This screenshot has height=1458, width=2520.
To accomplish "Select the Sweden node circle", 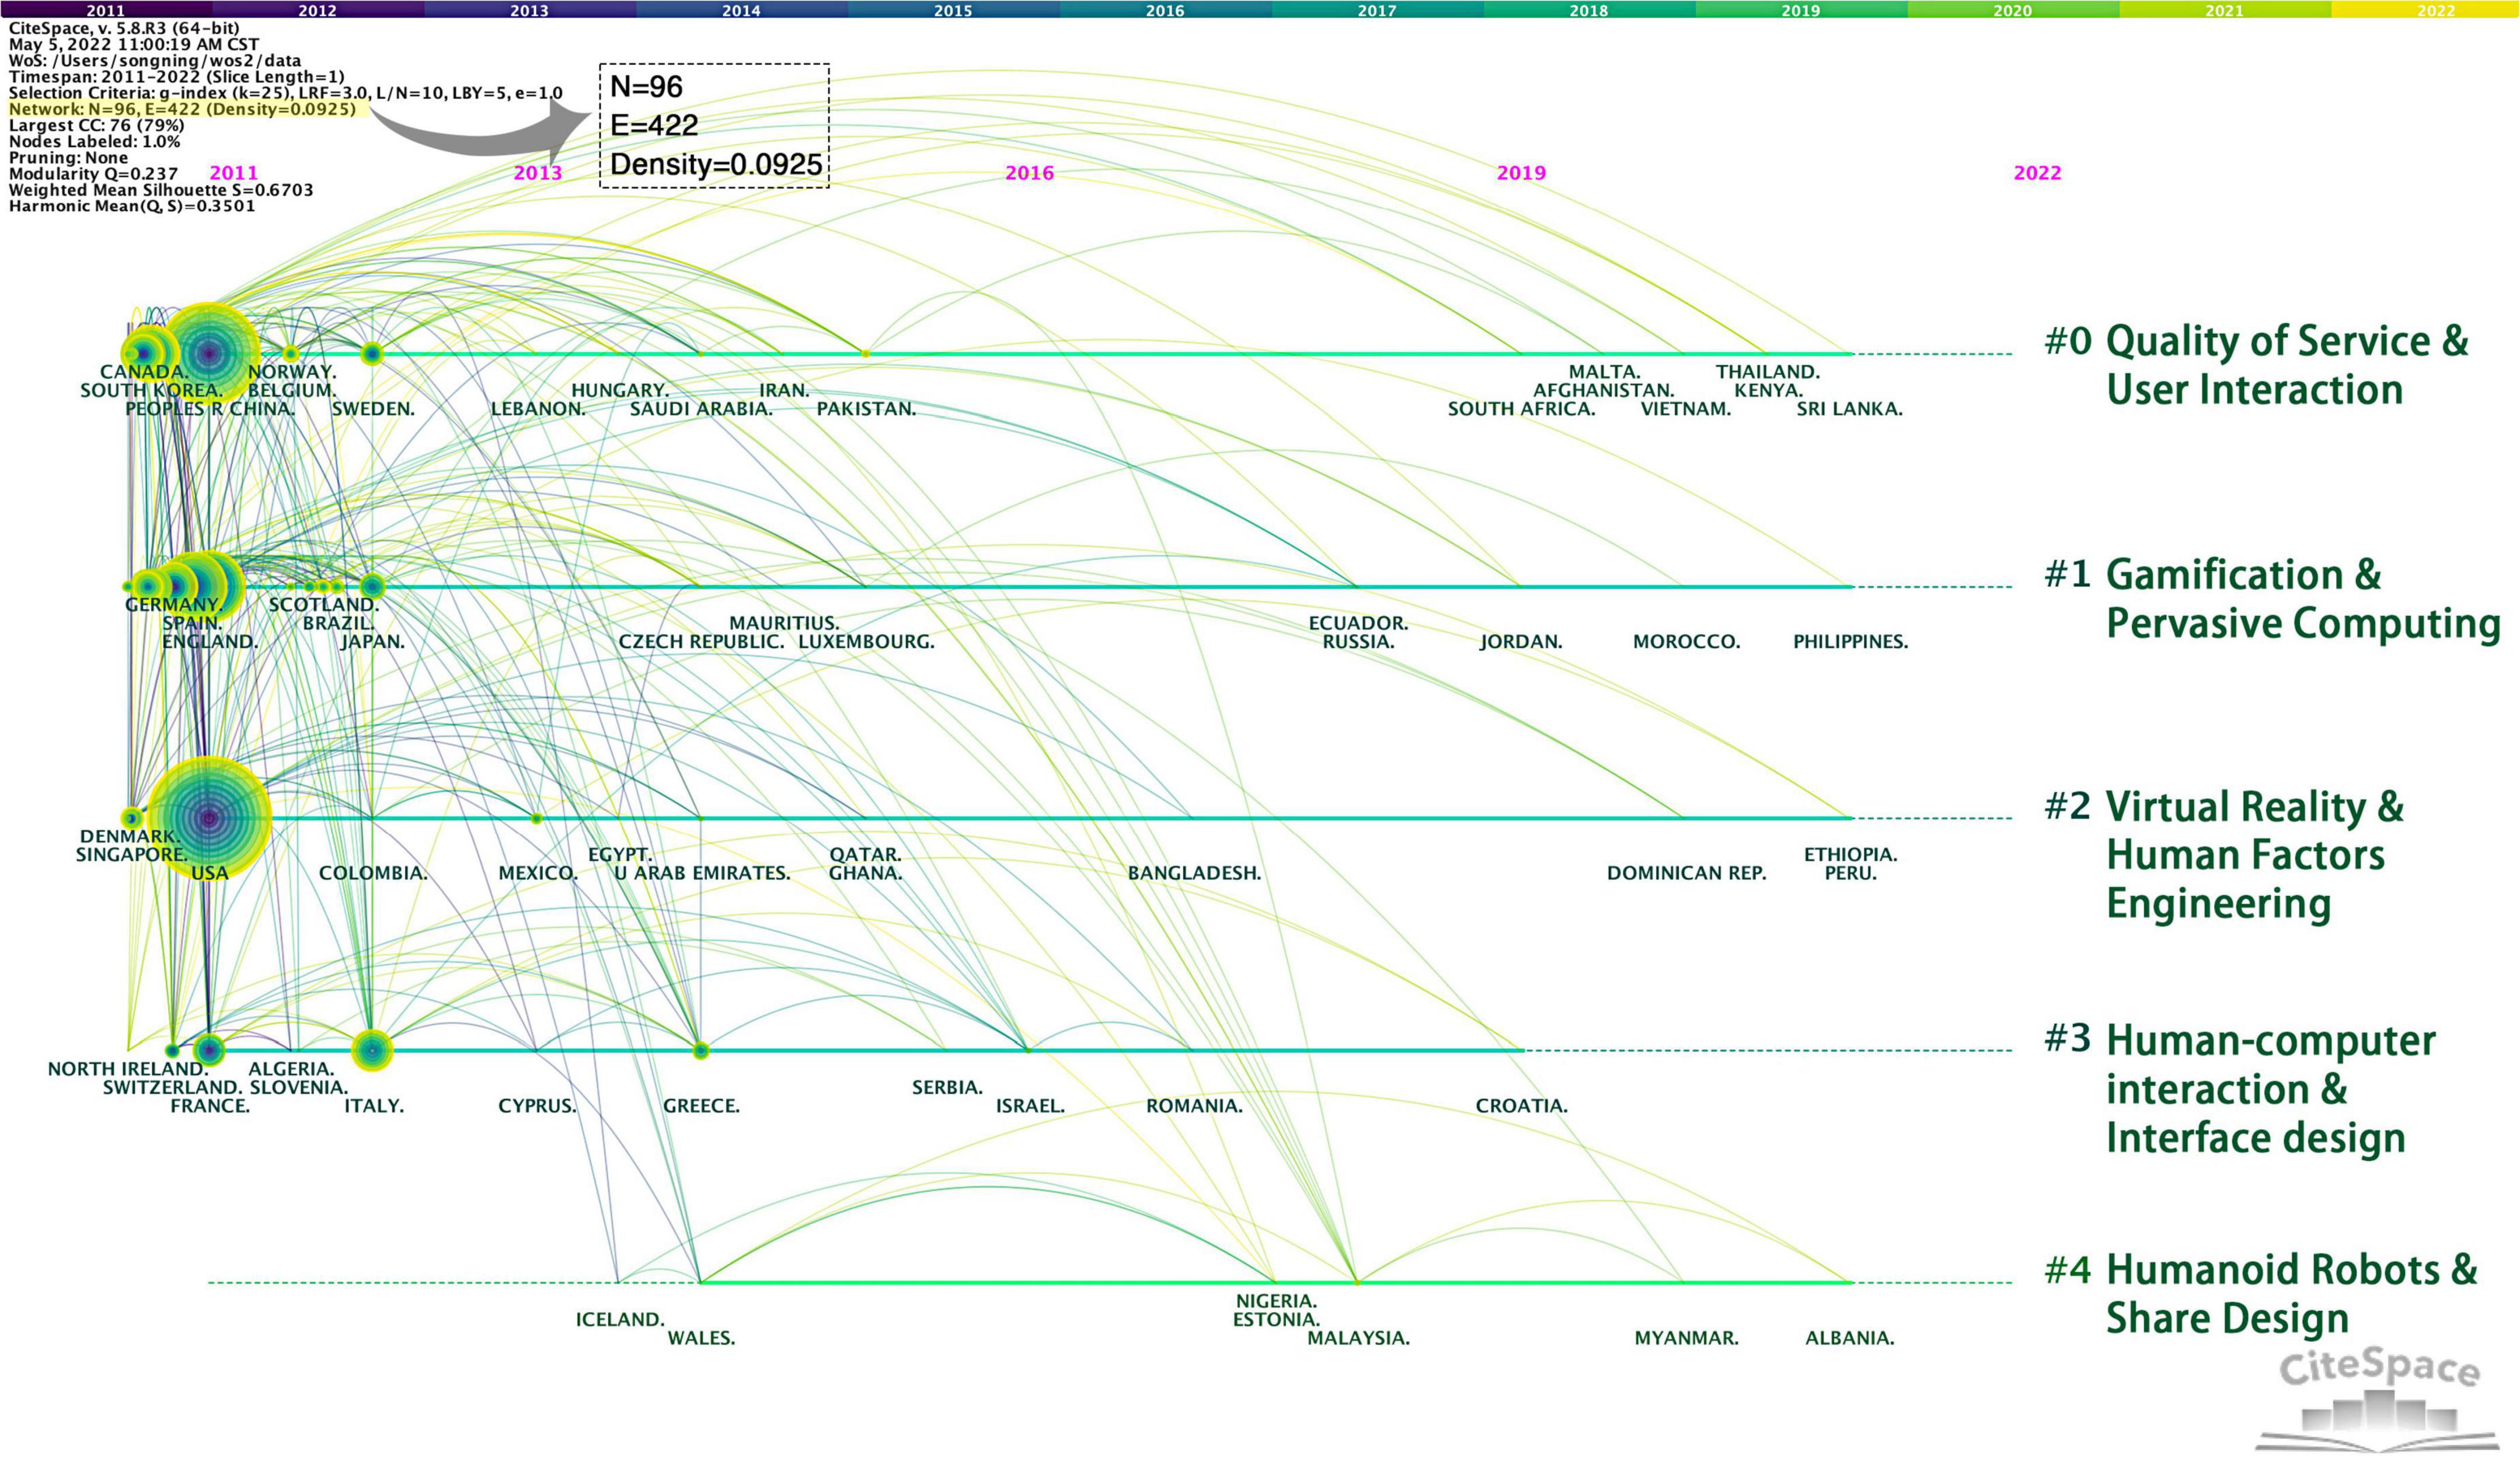I will coord(372,353).
